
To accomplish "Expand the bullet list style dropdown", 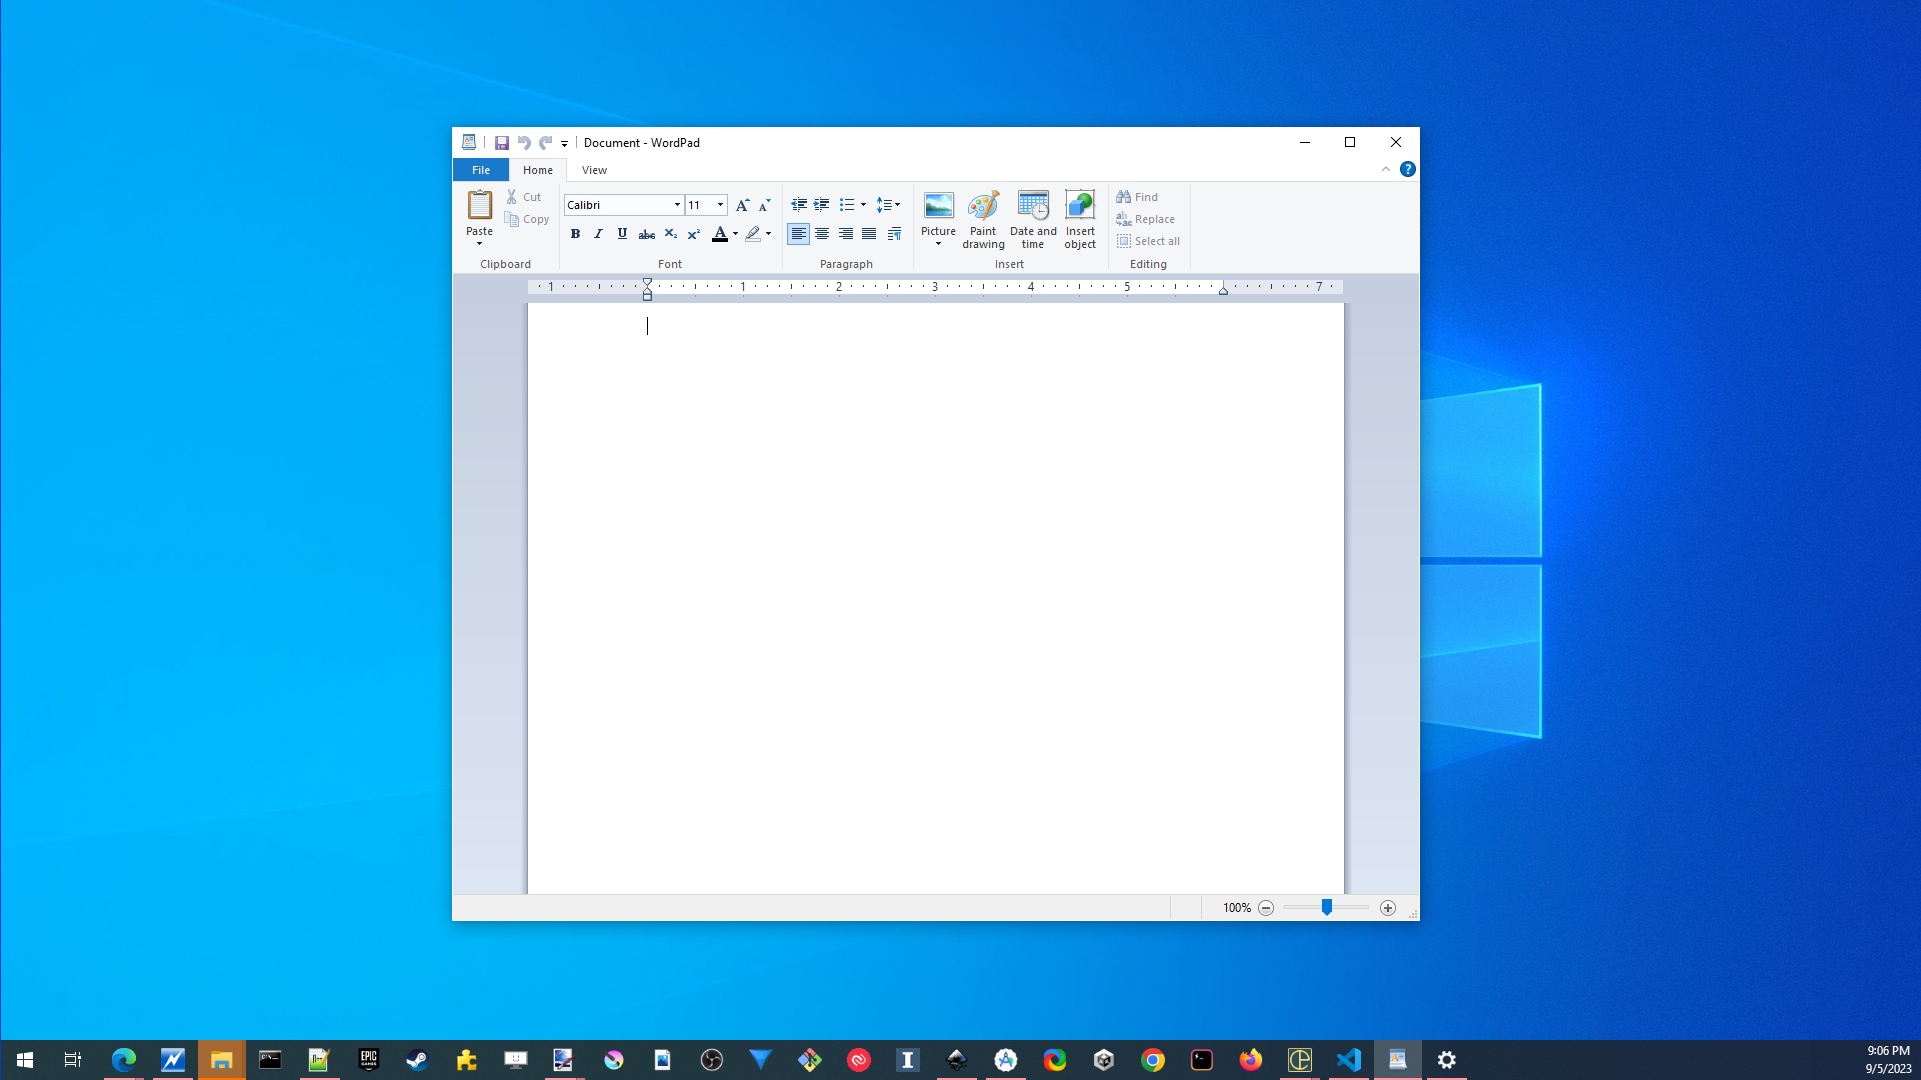I will [864, 205].
